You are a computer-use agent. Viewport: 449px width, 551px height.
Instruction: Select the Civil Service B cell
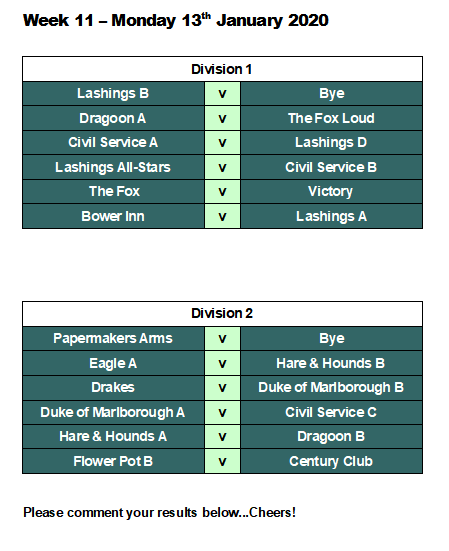[331, 167]
